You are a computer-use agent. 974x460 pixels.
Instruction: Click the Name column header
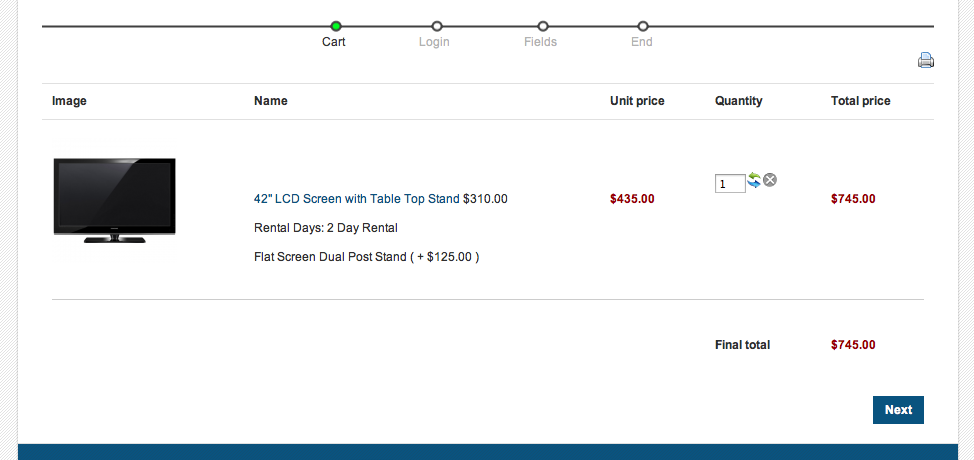coord(271,101)
